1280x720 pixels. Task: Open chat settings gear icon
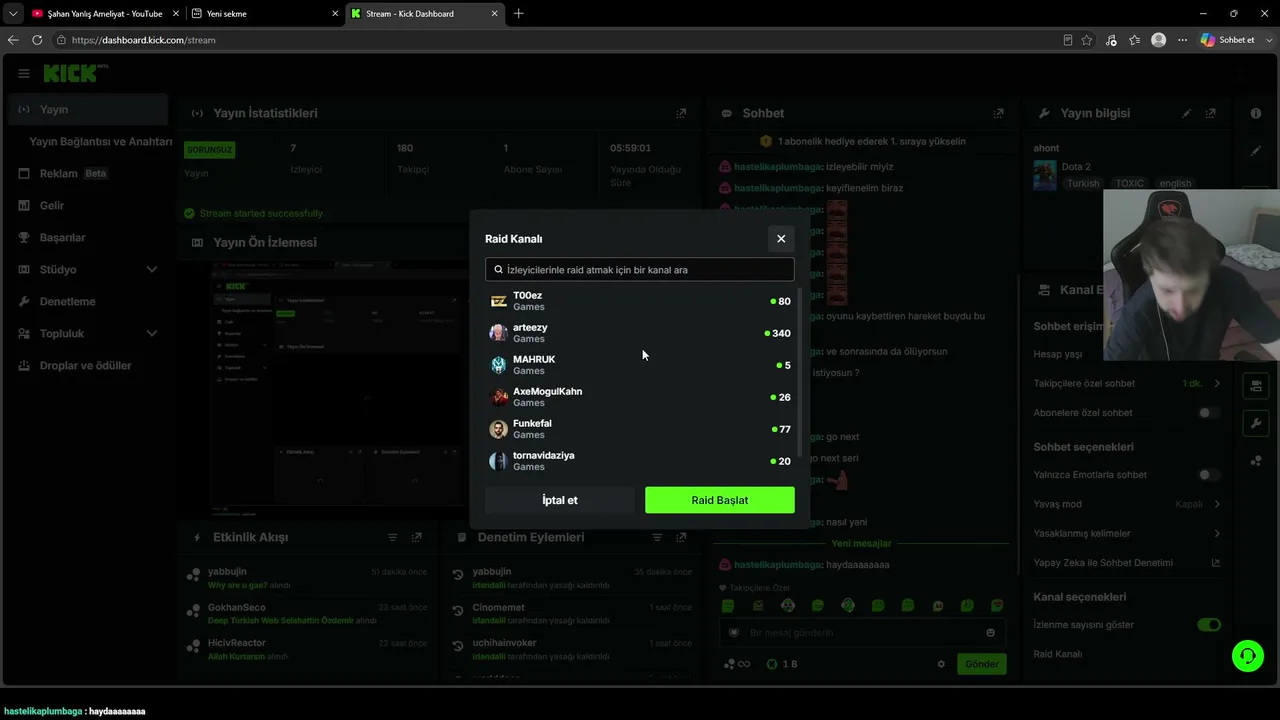pyautogui.click(x=941, y=664)
